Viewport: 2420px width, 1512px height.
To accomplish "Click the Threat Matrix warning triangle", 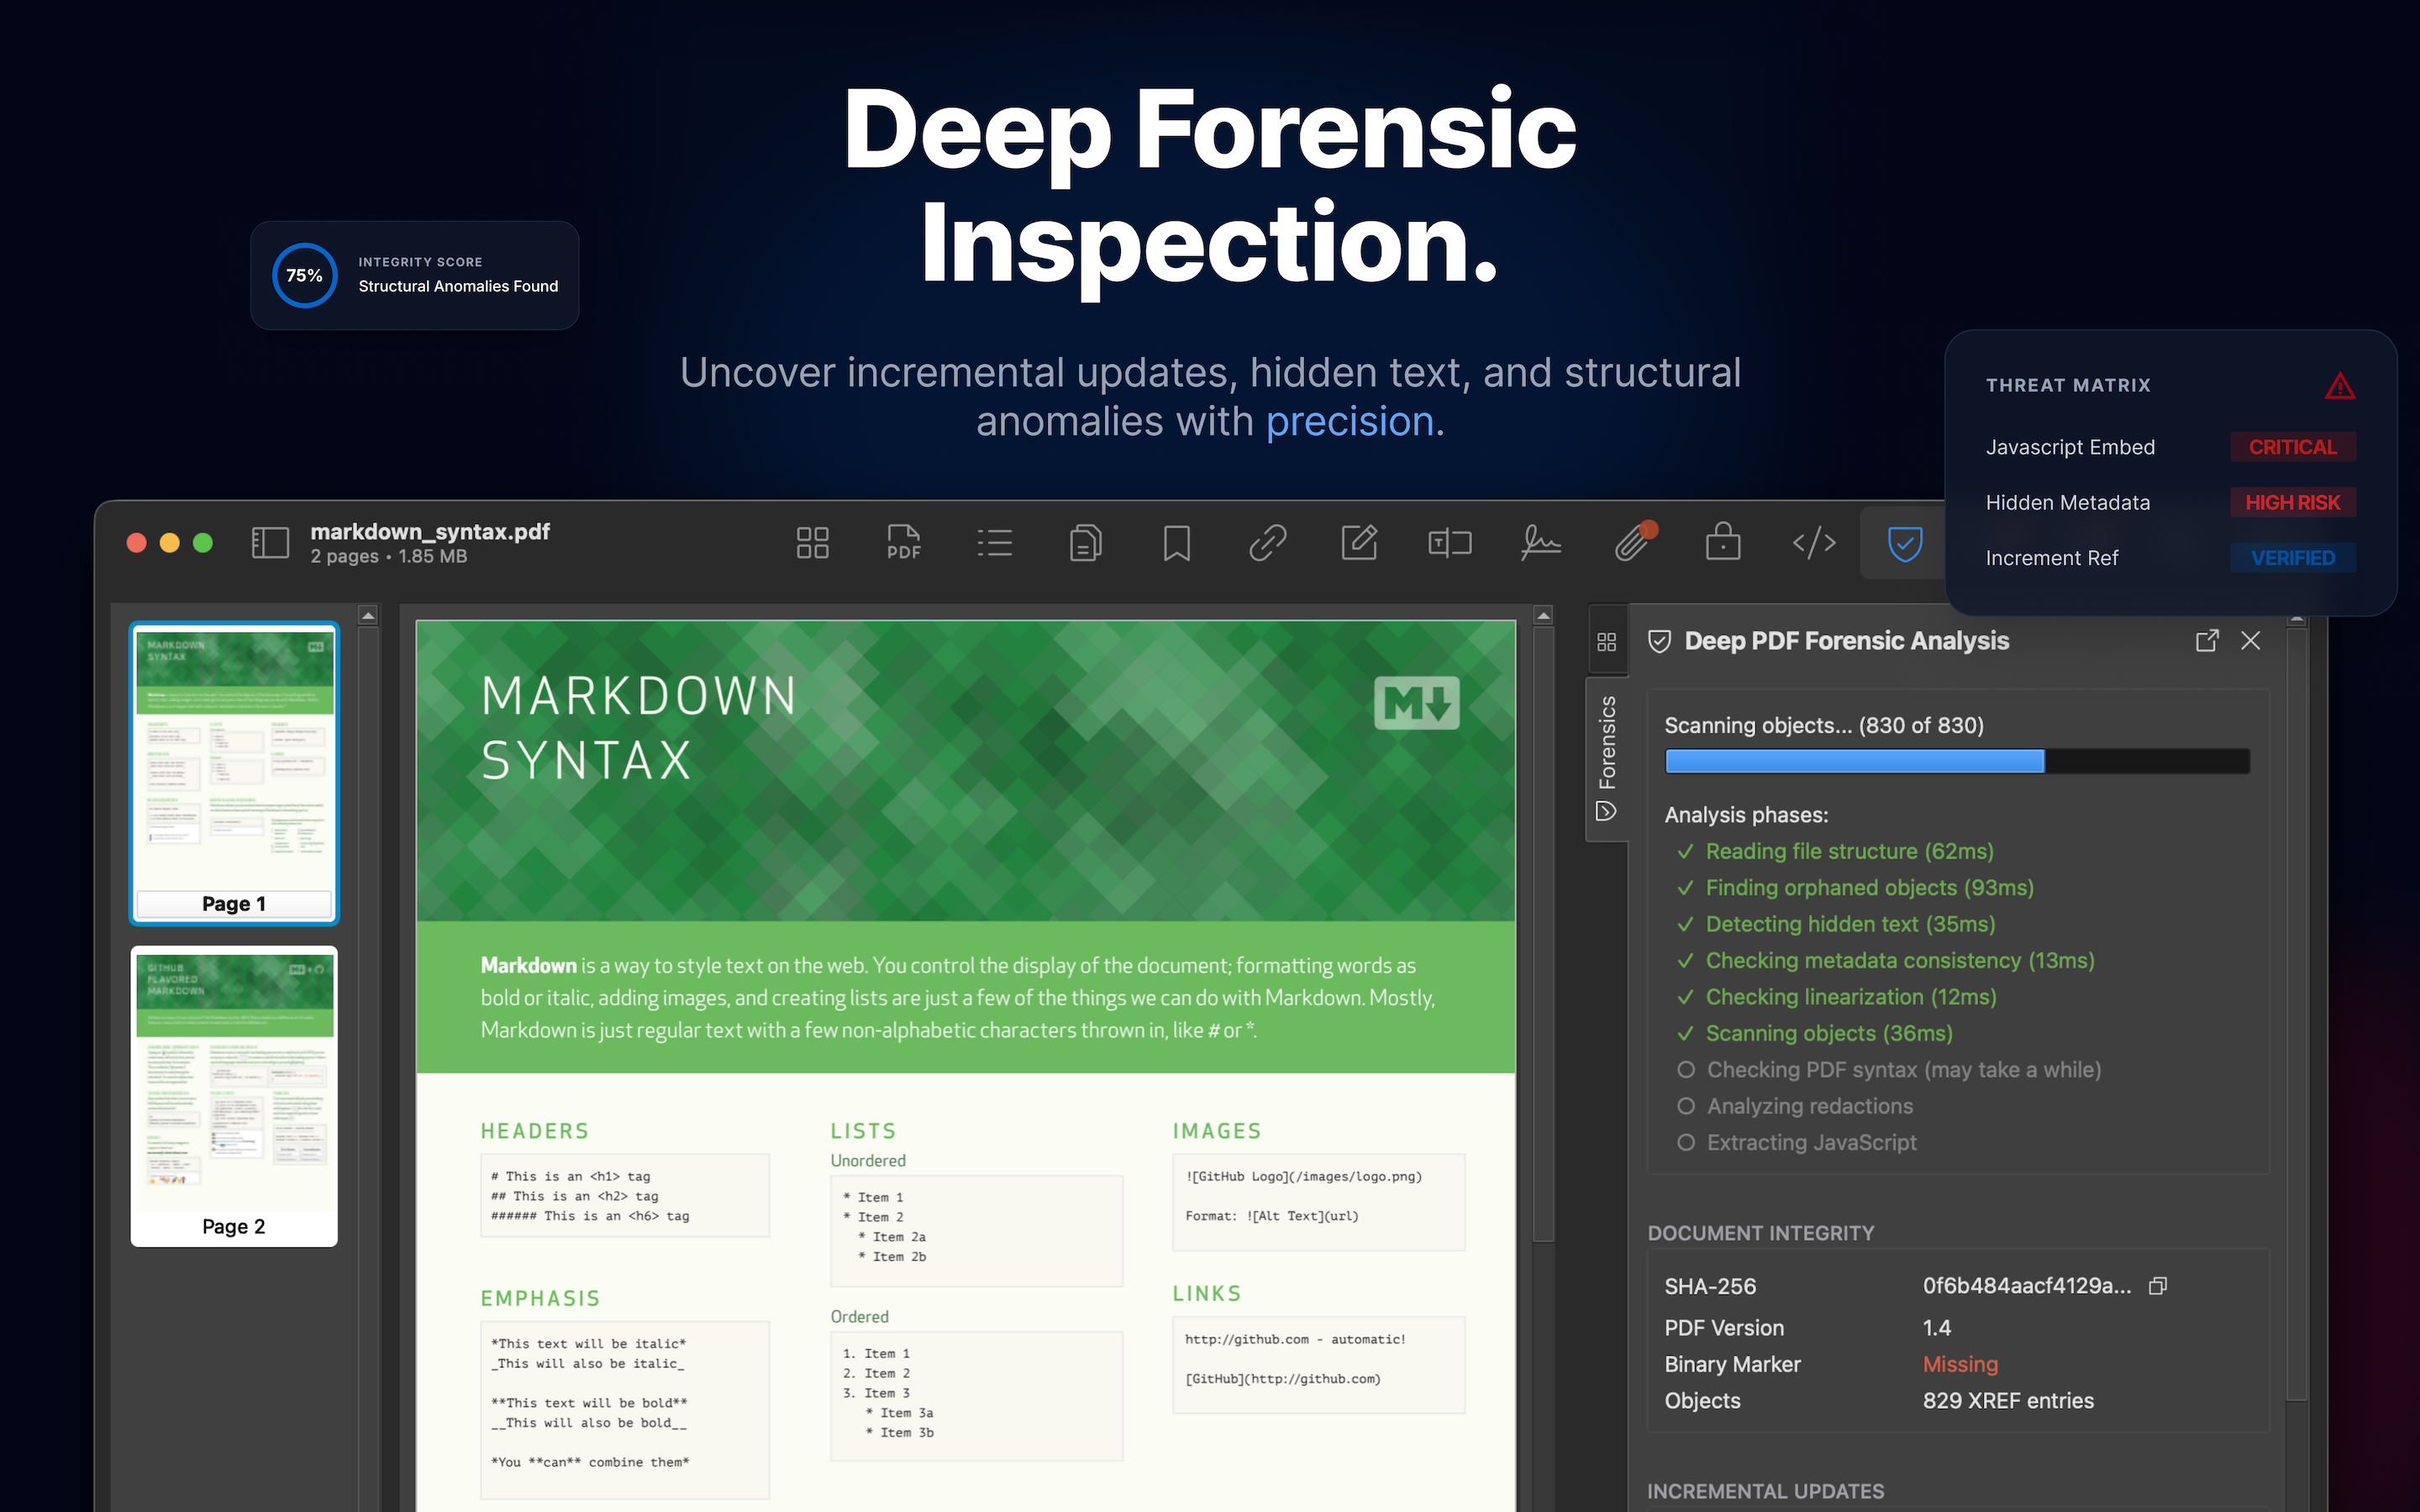I will [x=2339, y=386].
